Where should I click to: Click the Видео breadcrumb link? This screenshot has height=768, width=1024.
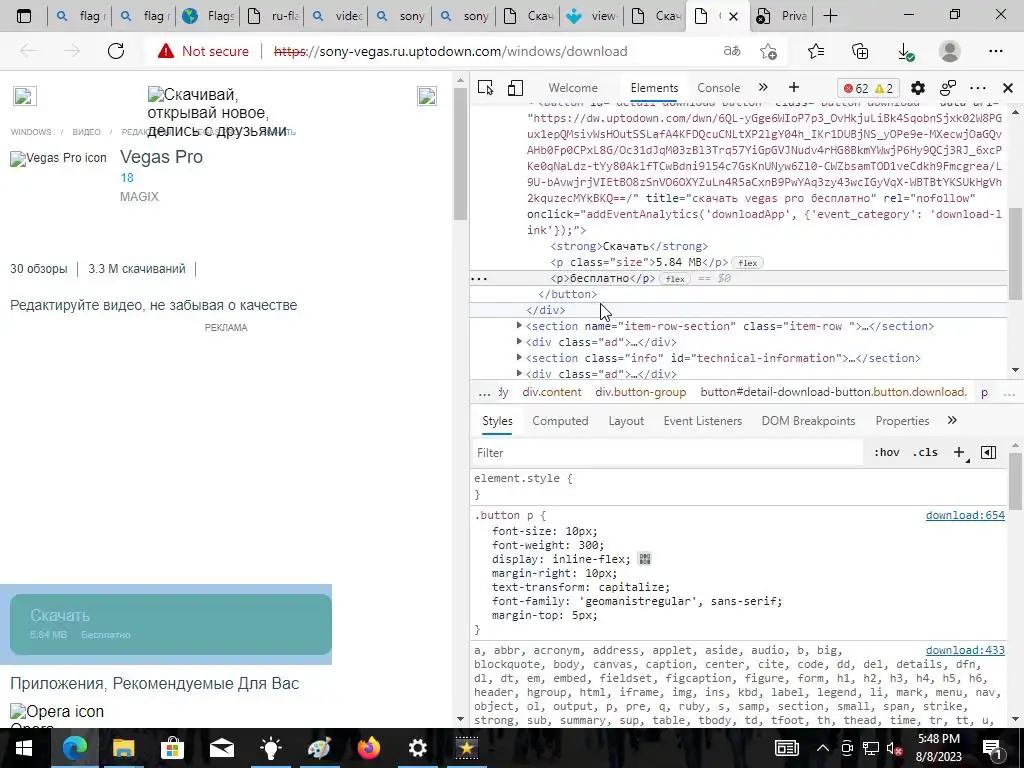86,132
